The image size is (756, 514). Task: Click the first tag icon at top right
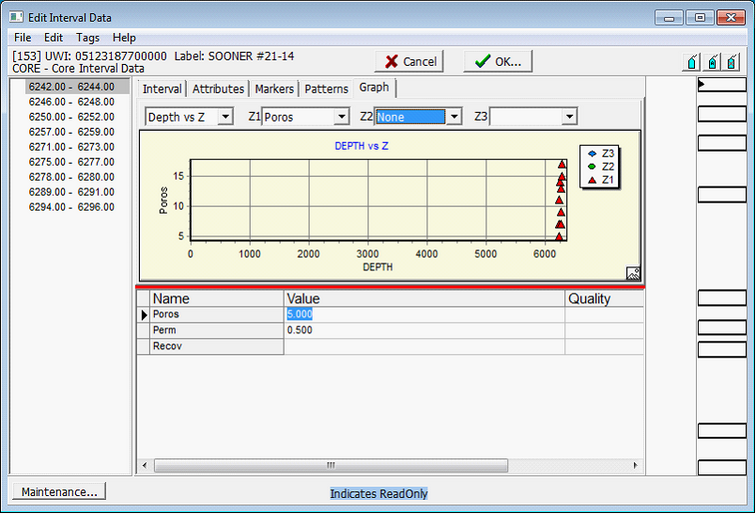(691, 62)
